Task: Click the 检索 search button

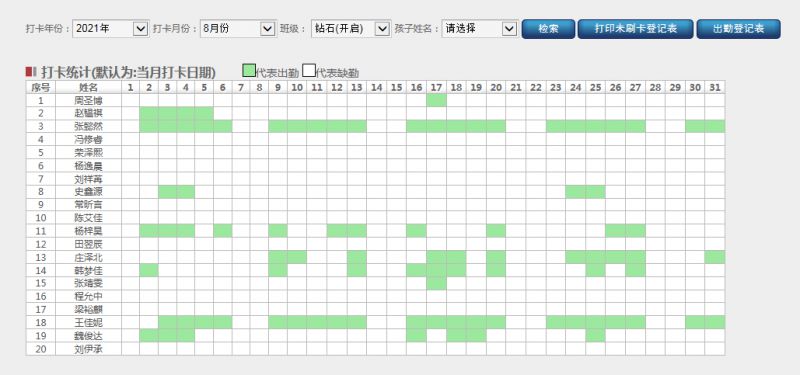Action: tap(548, 29)
